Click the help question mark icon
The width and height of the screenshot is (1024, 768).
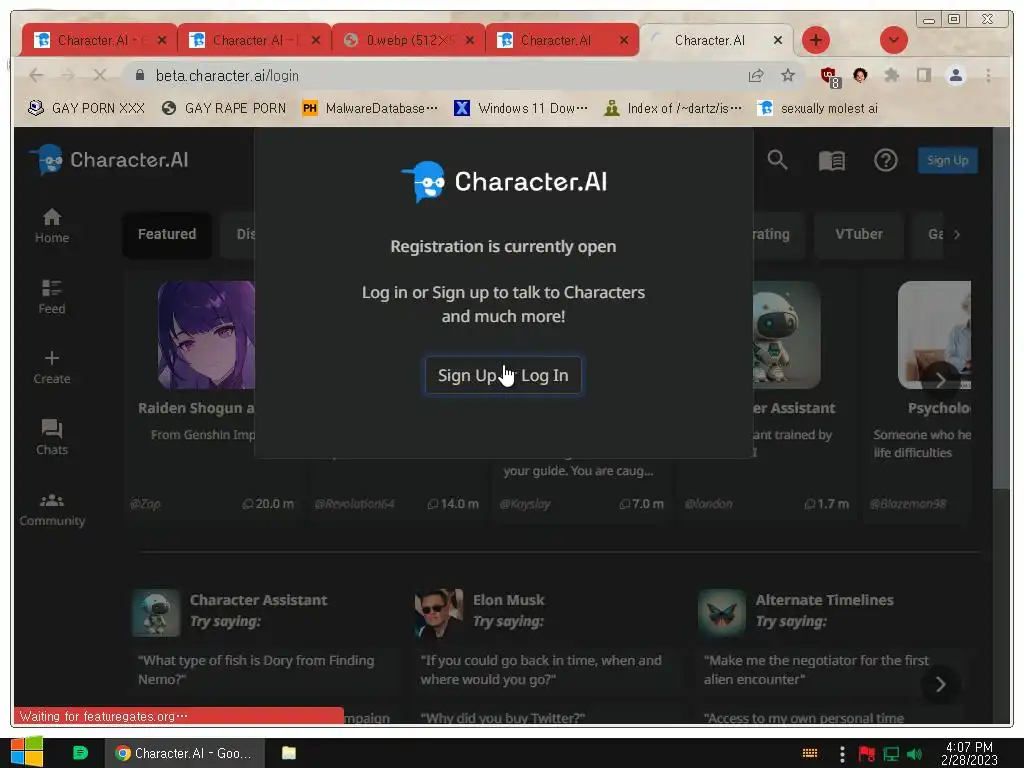(x=886, y=160)
